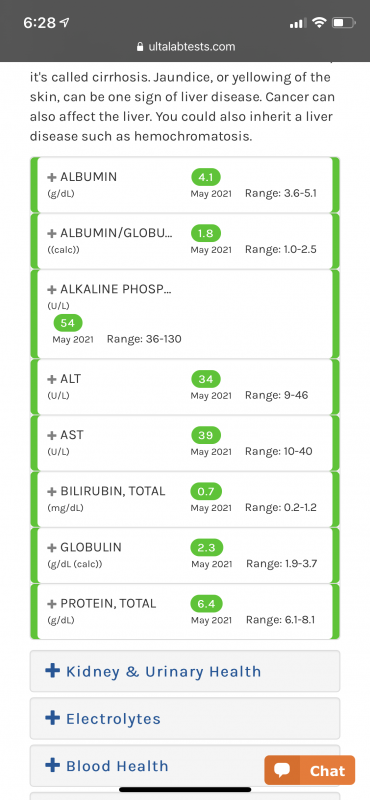
Task: Open the Electrolytes section
Action: click(x=185, y=718)
